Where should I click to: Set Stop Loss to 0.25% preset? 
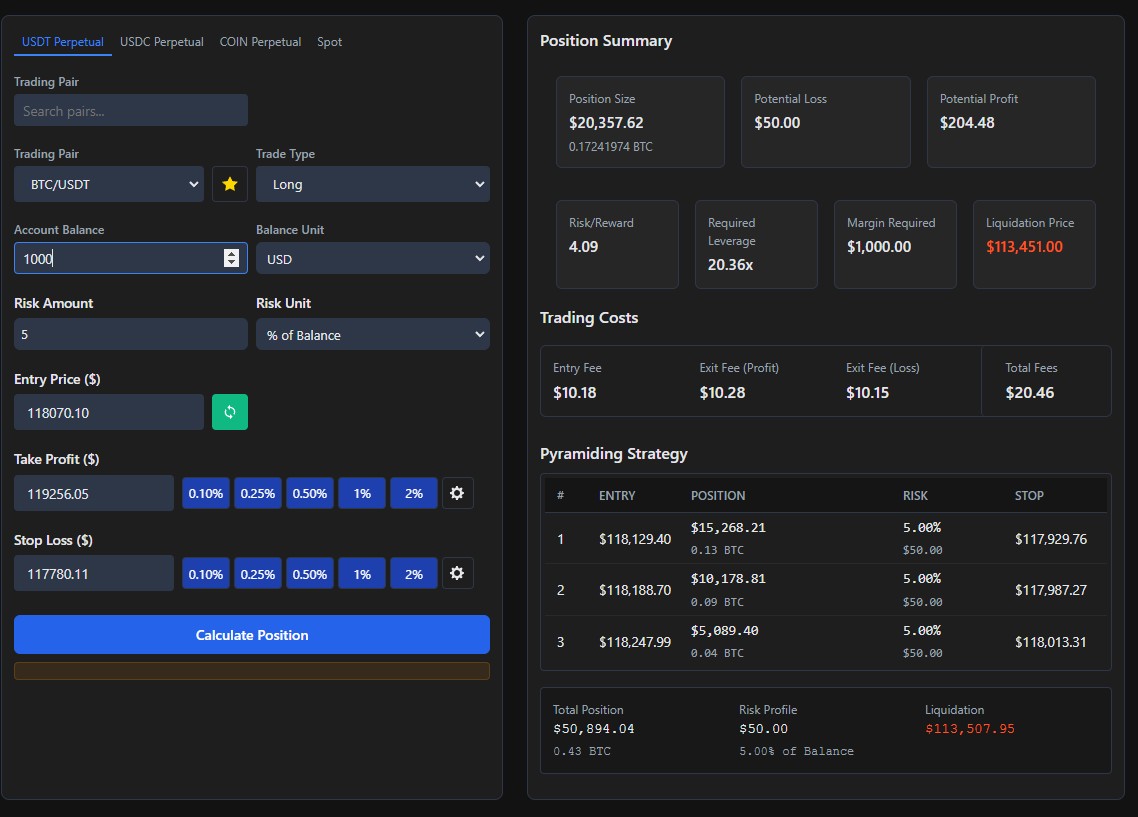(x=258, y=573)
